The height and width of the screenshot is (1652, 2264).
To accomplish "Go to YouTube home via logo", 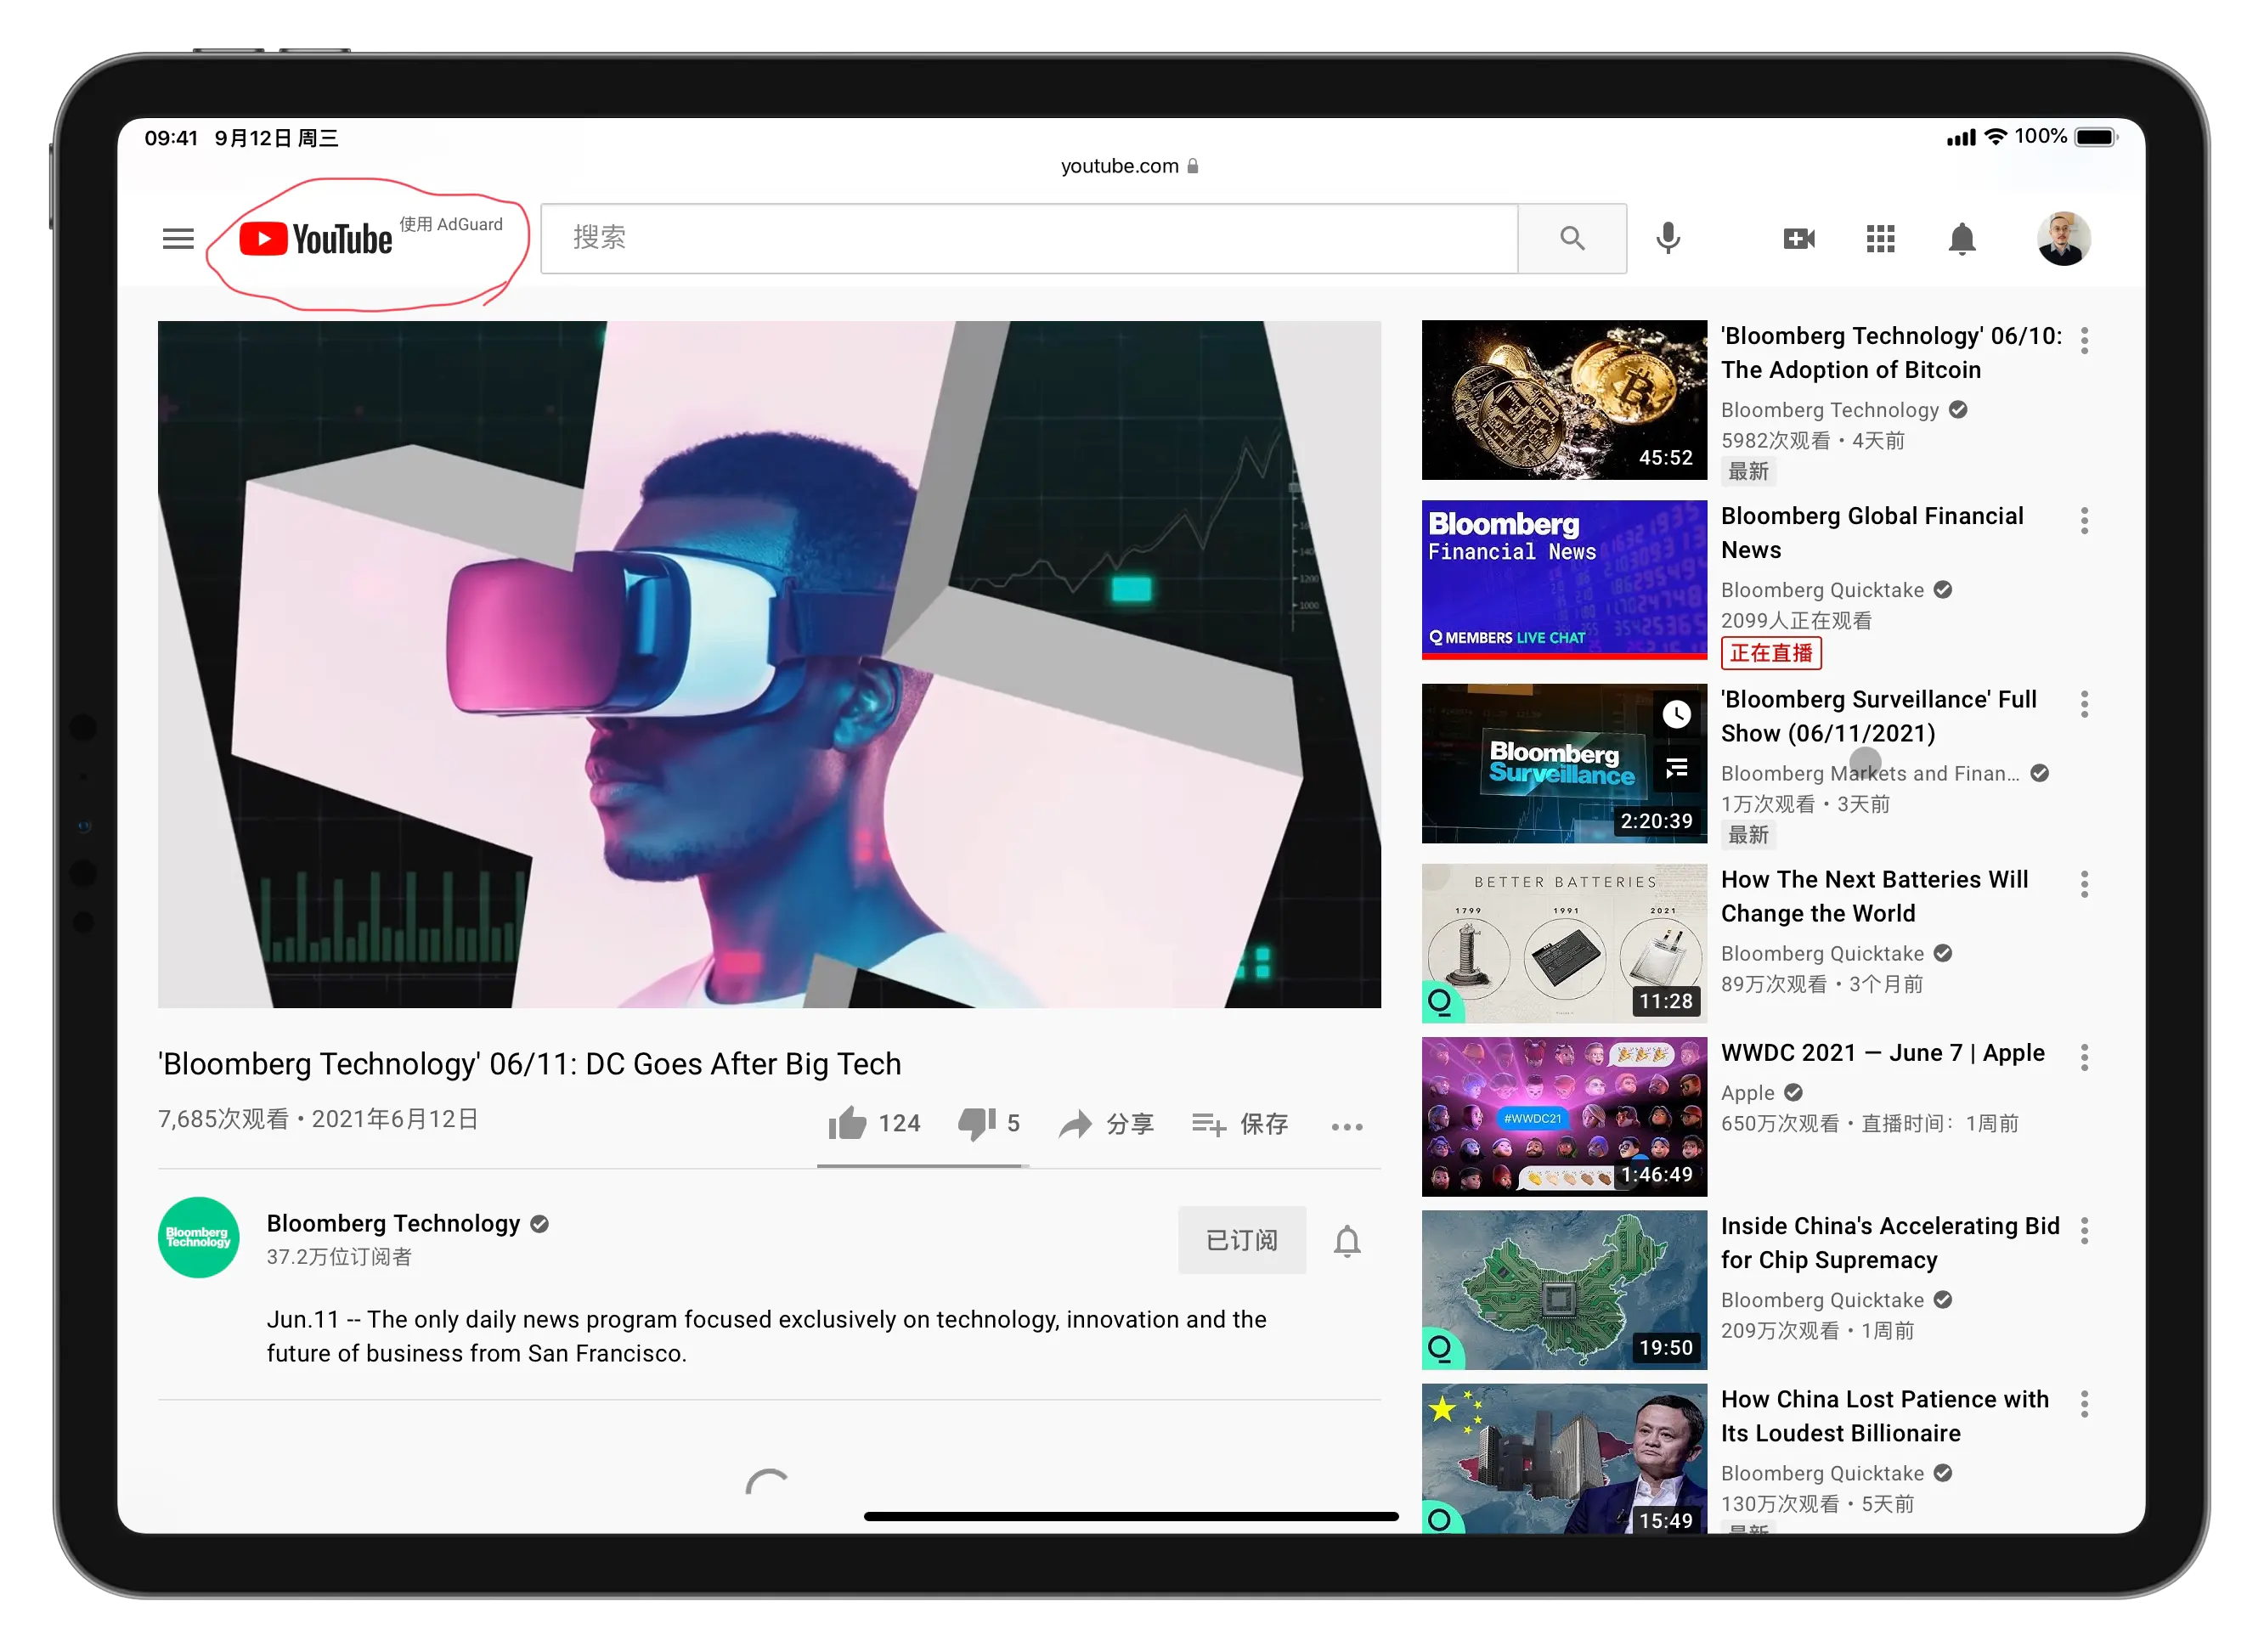I will [316, 239].
